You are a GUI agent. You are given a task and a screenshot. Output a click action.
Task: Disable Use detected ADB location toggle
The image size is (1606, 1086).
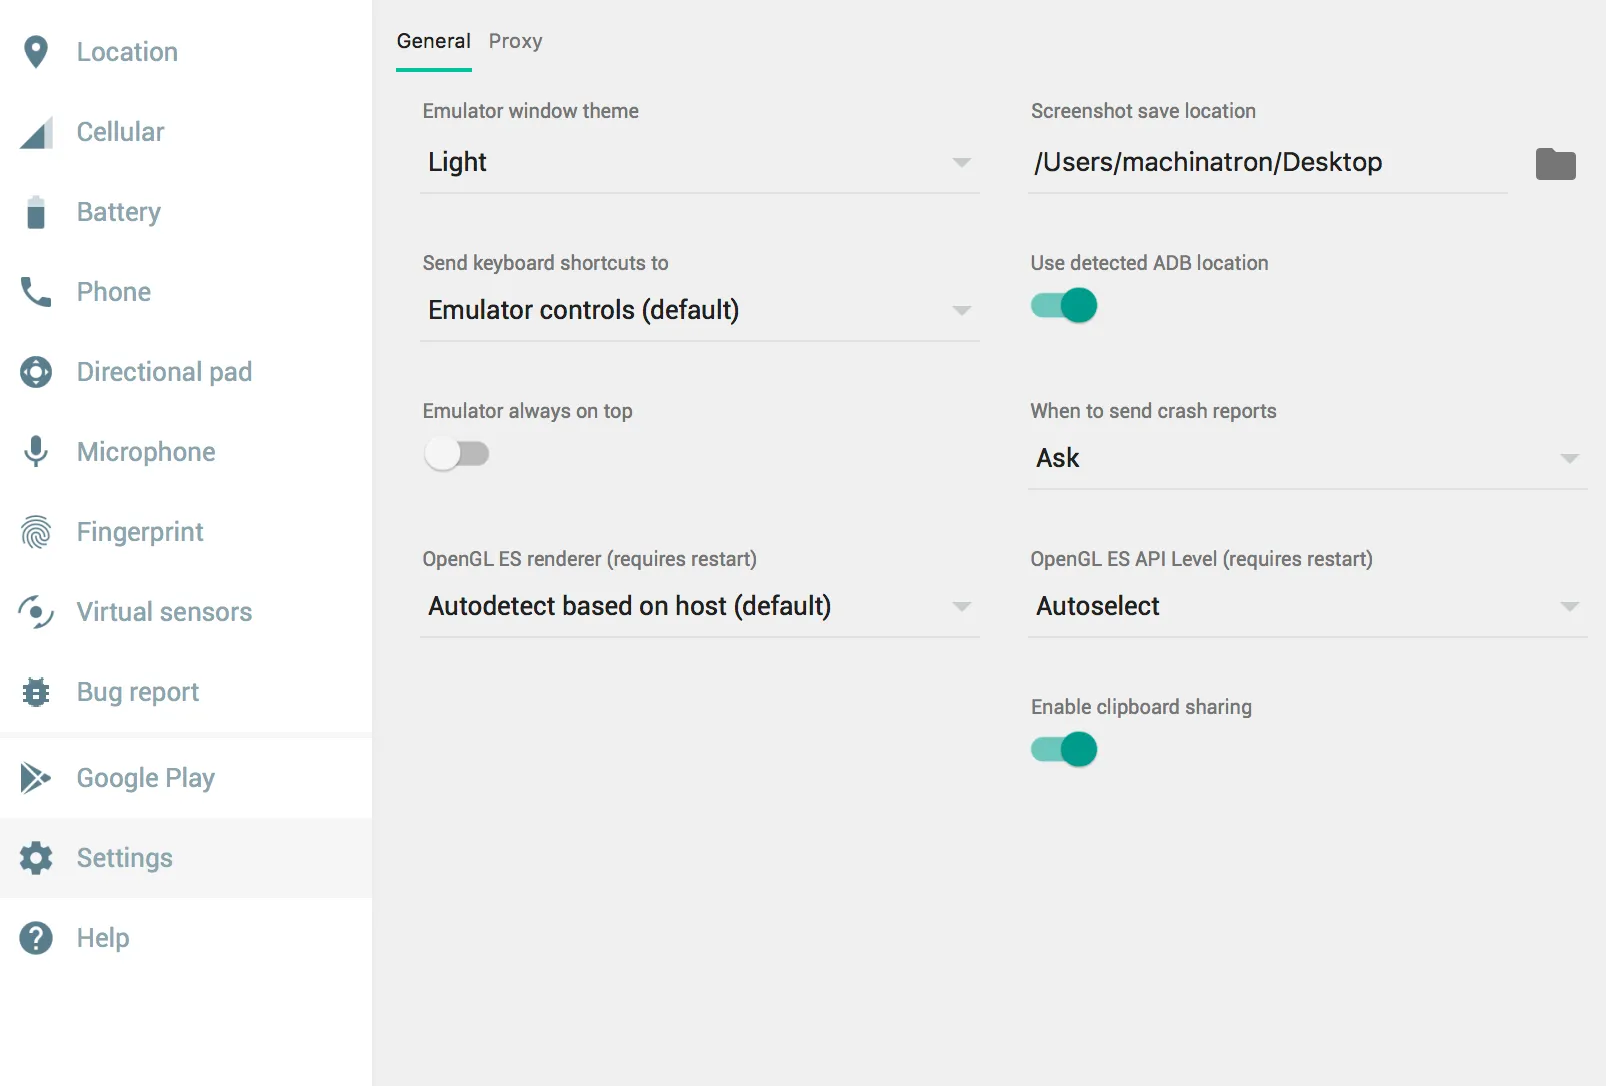coord(1064,305)
